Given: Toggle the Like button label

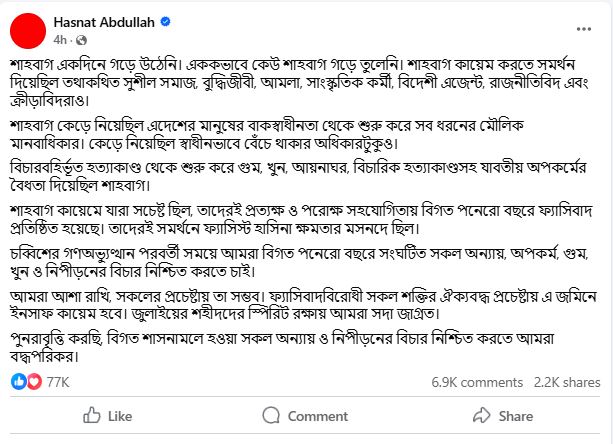Looking at the screenshot, I should pos(120,416).
